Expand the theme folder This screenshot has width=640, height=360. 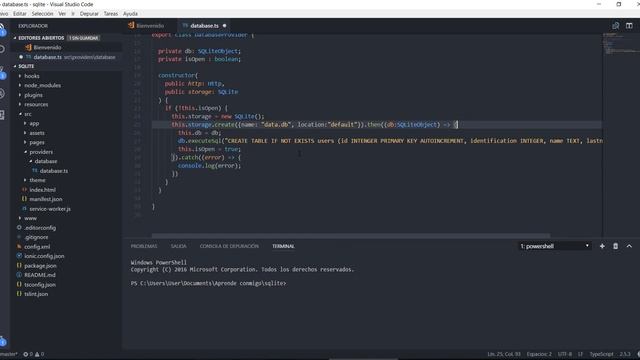[37, 180]
